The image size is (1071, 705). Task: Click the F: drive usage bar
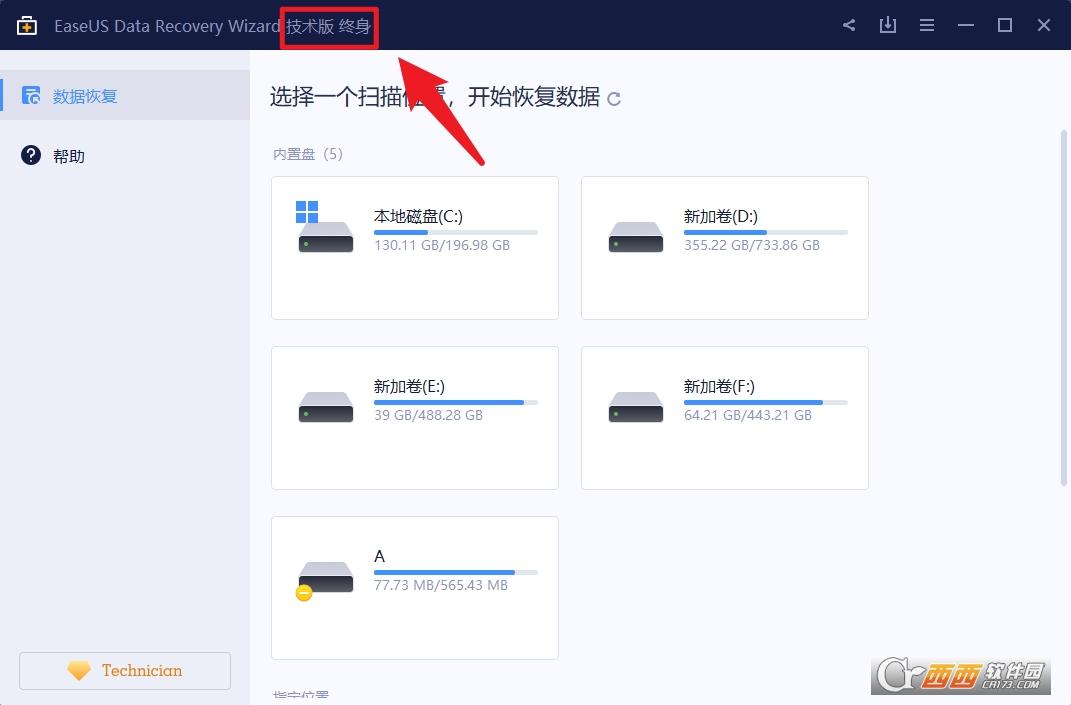pos(766,402)
